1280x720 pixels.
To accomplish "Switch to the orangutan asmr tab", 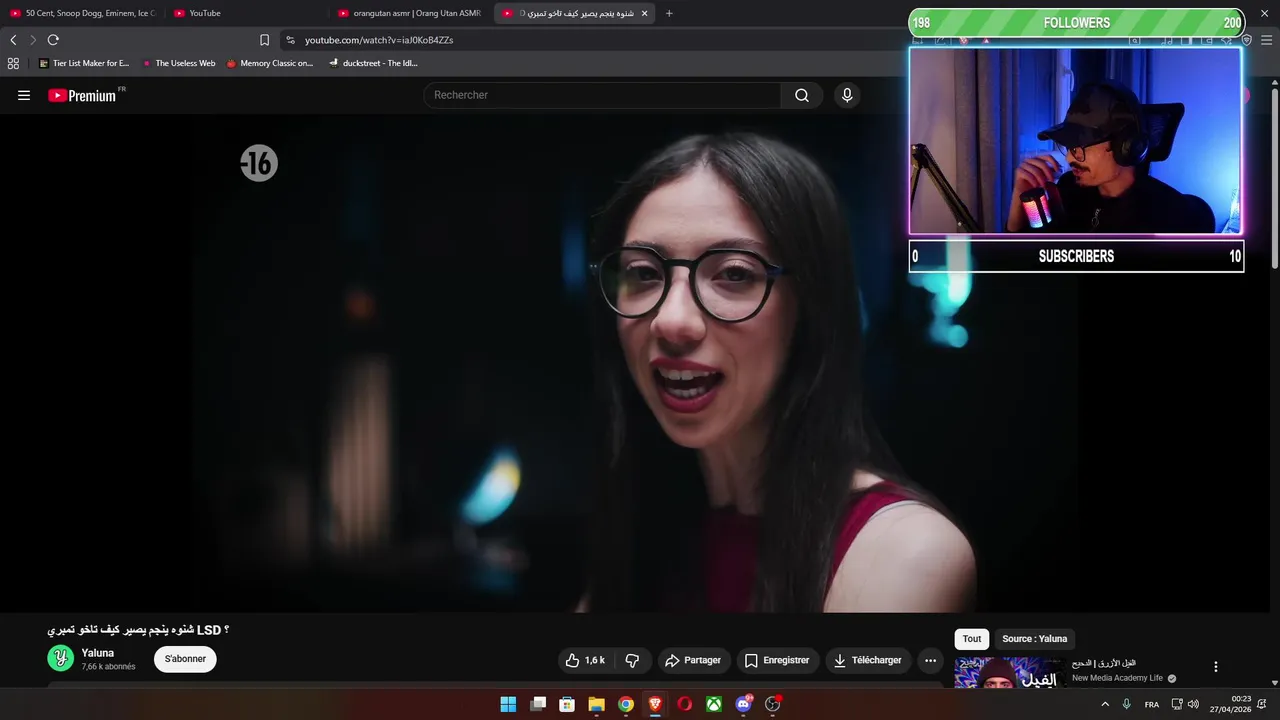I will coord(410,13).
